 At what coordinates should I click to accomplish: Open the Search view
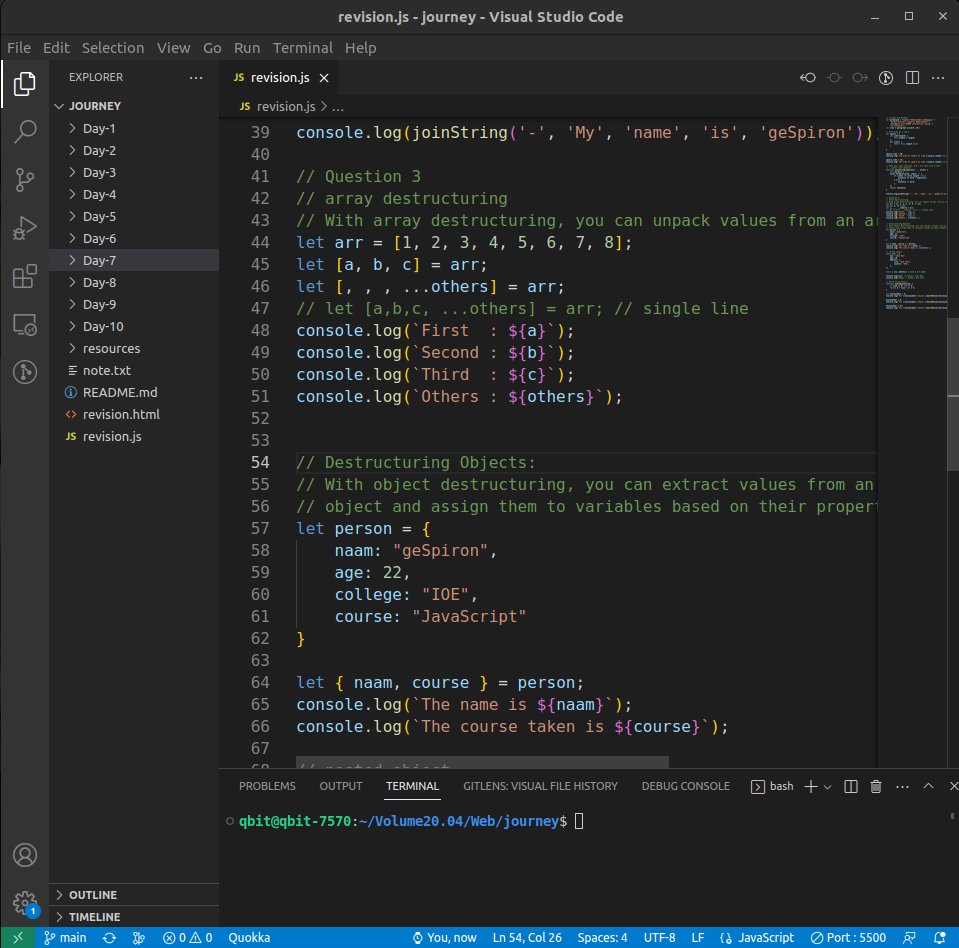pos(25,131)
